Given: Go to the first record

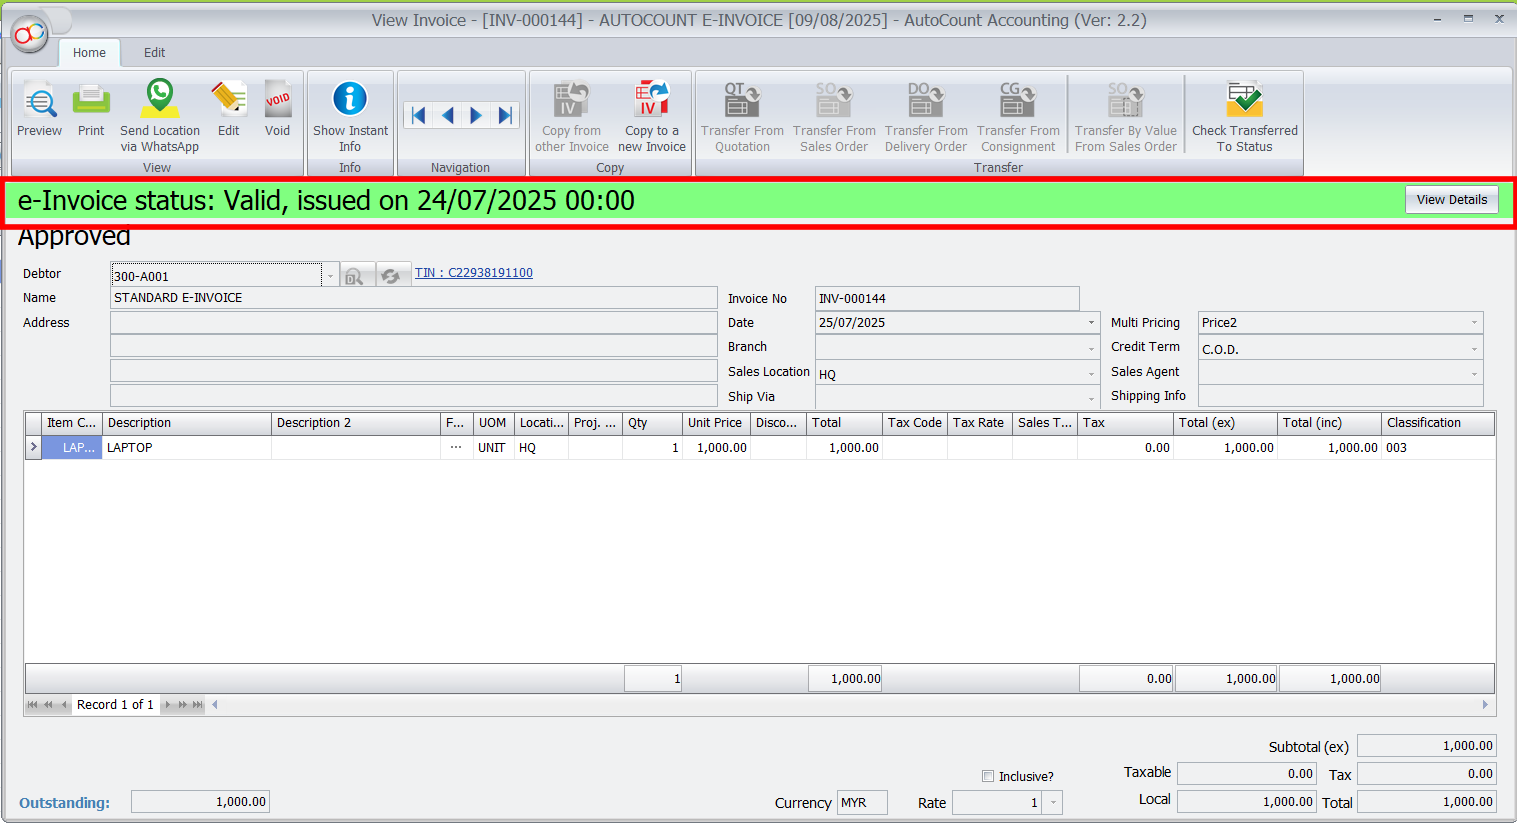Looking at the screenshot, I should pos(419,116).
